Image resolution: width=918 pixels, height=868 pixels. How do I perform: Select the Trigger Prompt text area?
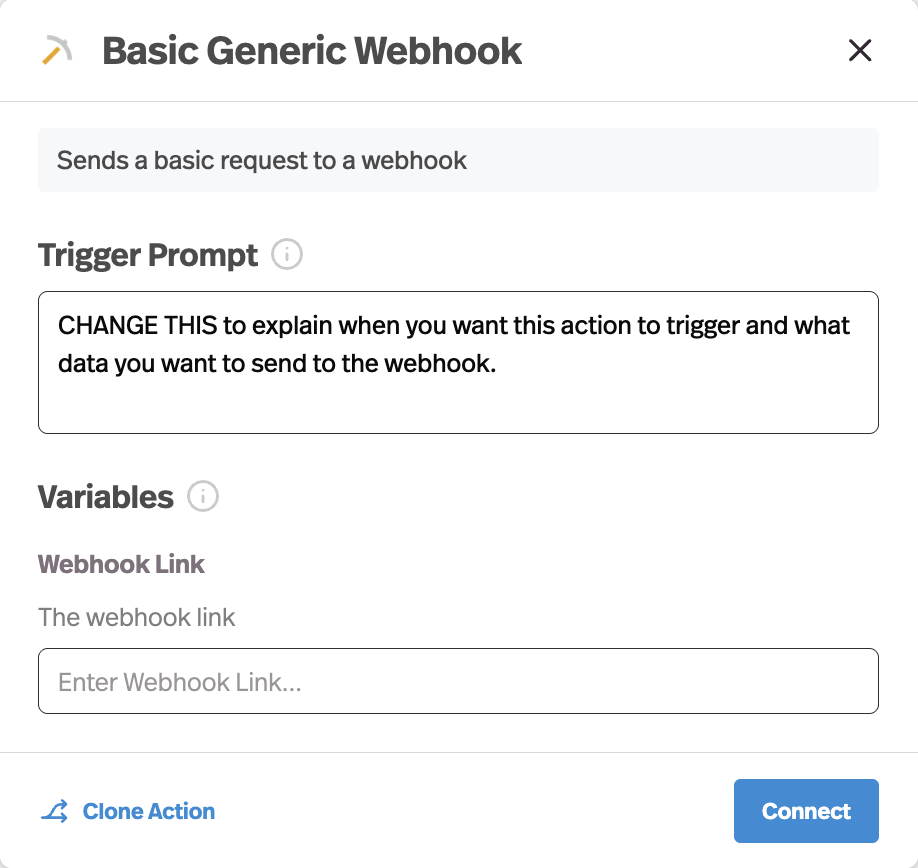click(457, 362)
